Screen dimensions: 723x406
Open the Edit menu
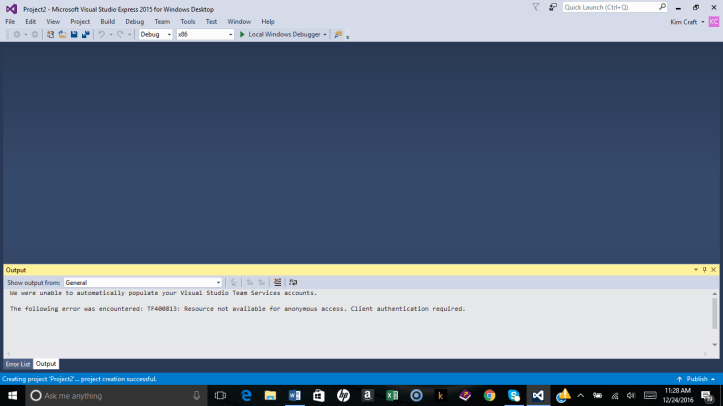(30, 22)
